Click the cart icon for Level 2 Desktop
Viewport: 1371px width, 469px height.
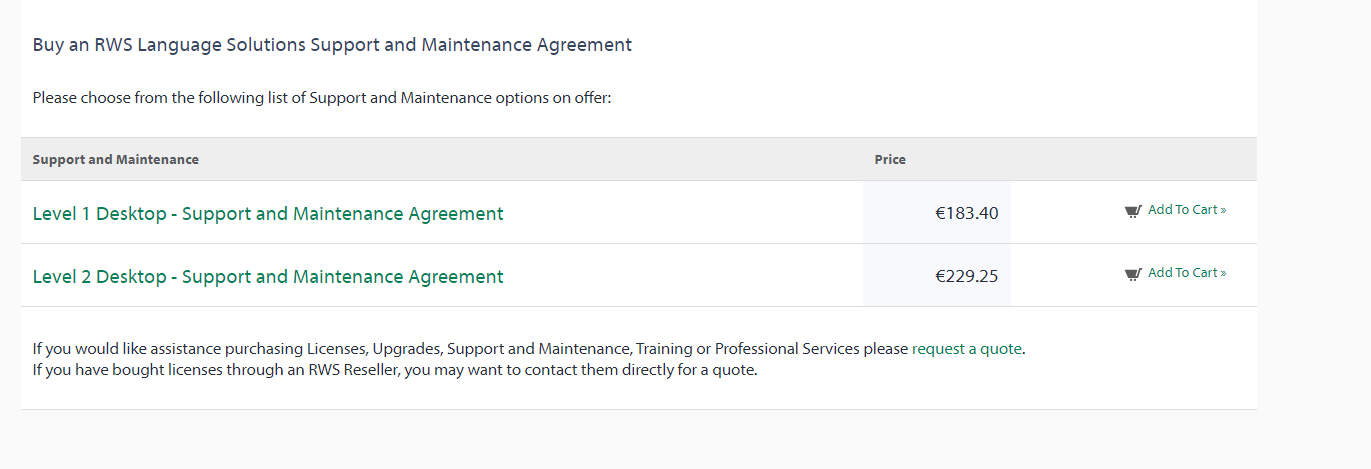tap(1133, 274)
